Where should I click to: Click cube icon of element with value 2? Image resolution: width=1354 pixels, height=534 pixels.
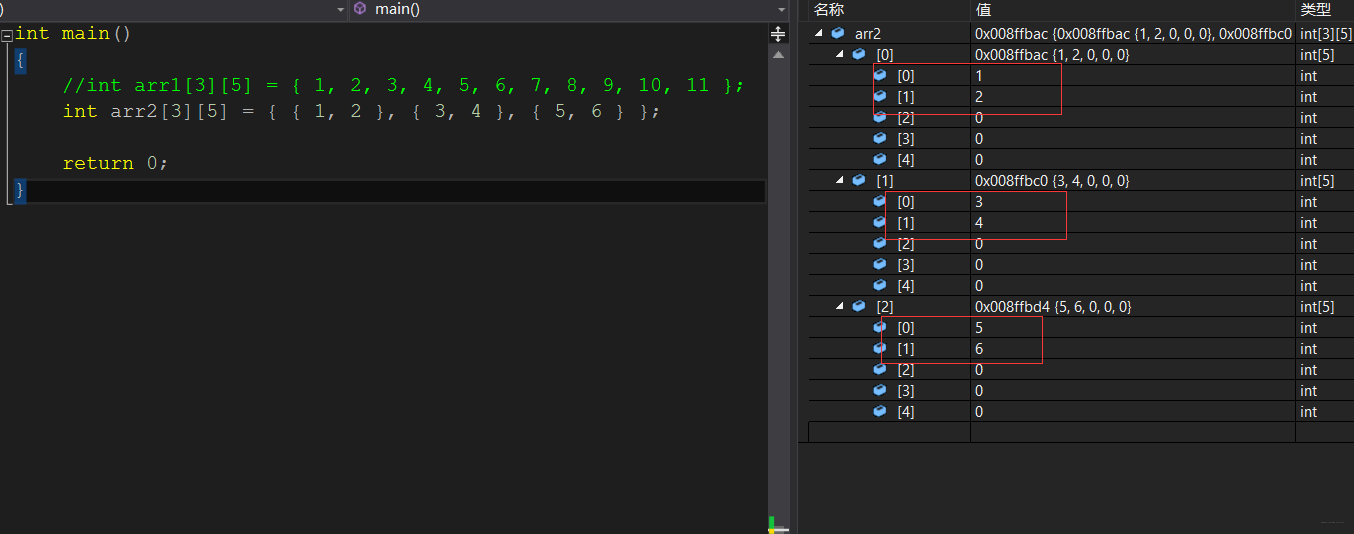point(880,96)
